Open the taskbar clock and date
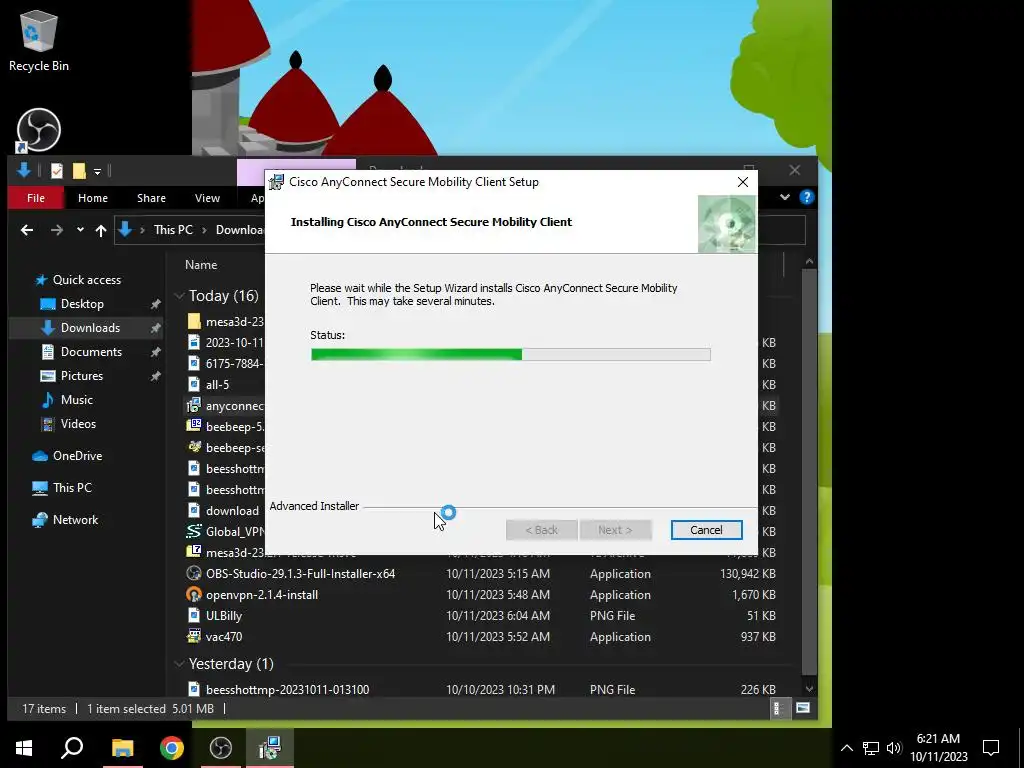Image resolution: width=1024 pixels, height=768 pixels. coord(938,748)
